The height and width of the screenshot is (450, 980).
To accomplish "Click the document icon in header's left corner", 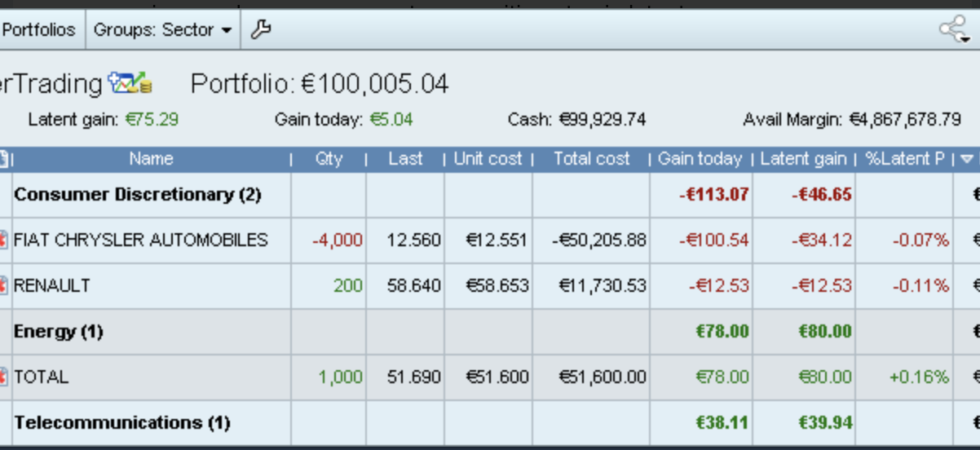I will point(4,159).
